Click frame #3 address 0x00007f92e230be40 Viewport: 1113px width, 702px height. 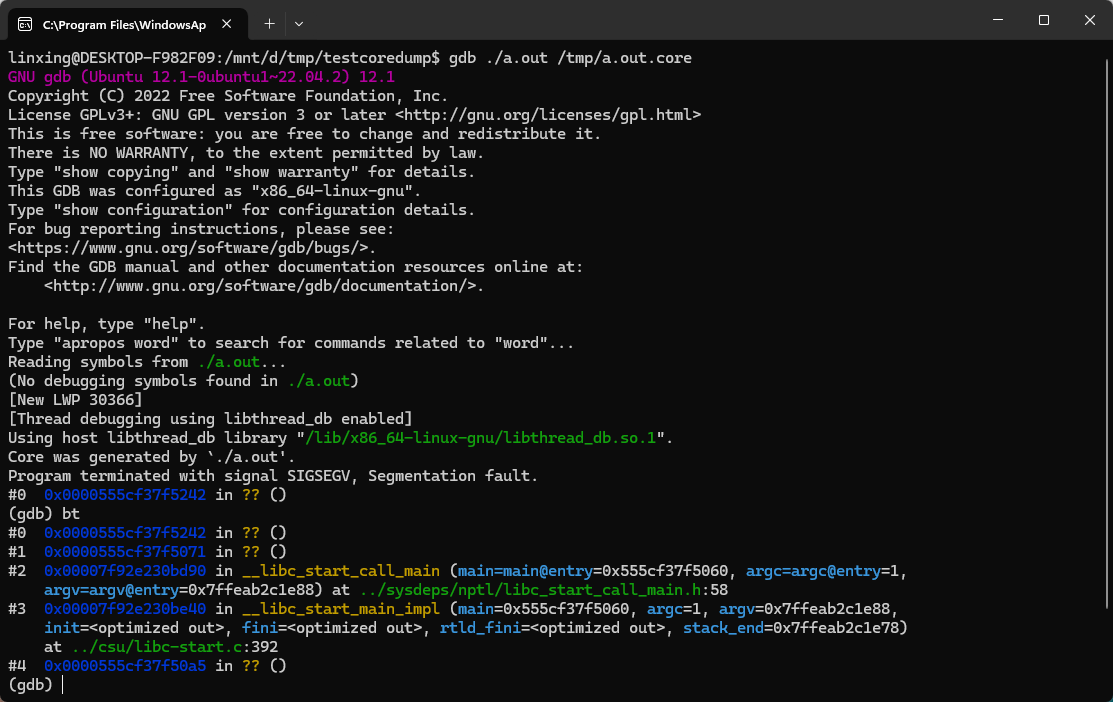(124, 608)
